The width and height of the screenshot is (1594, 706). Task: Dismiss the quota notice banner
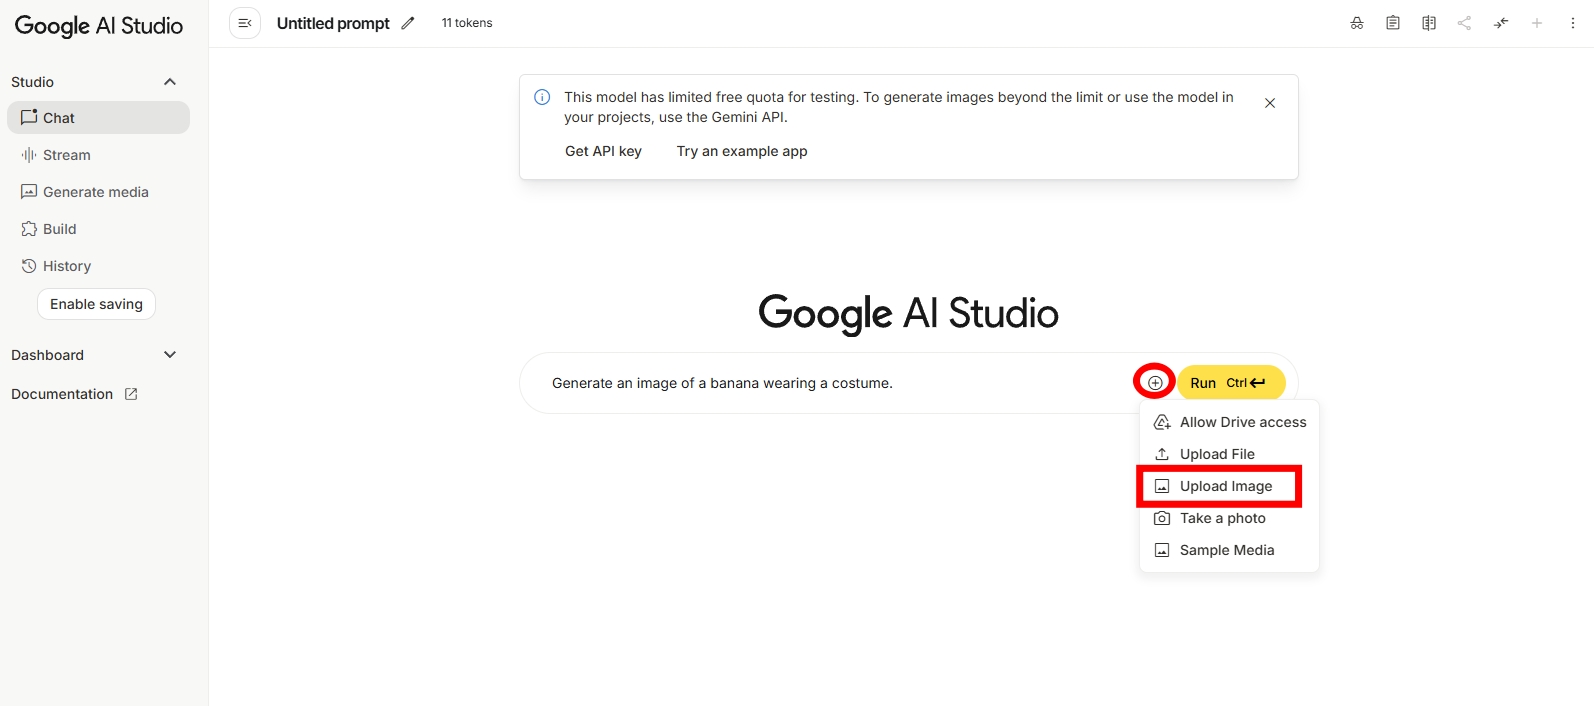click(x=1270, y=103)
